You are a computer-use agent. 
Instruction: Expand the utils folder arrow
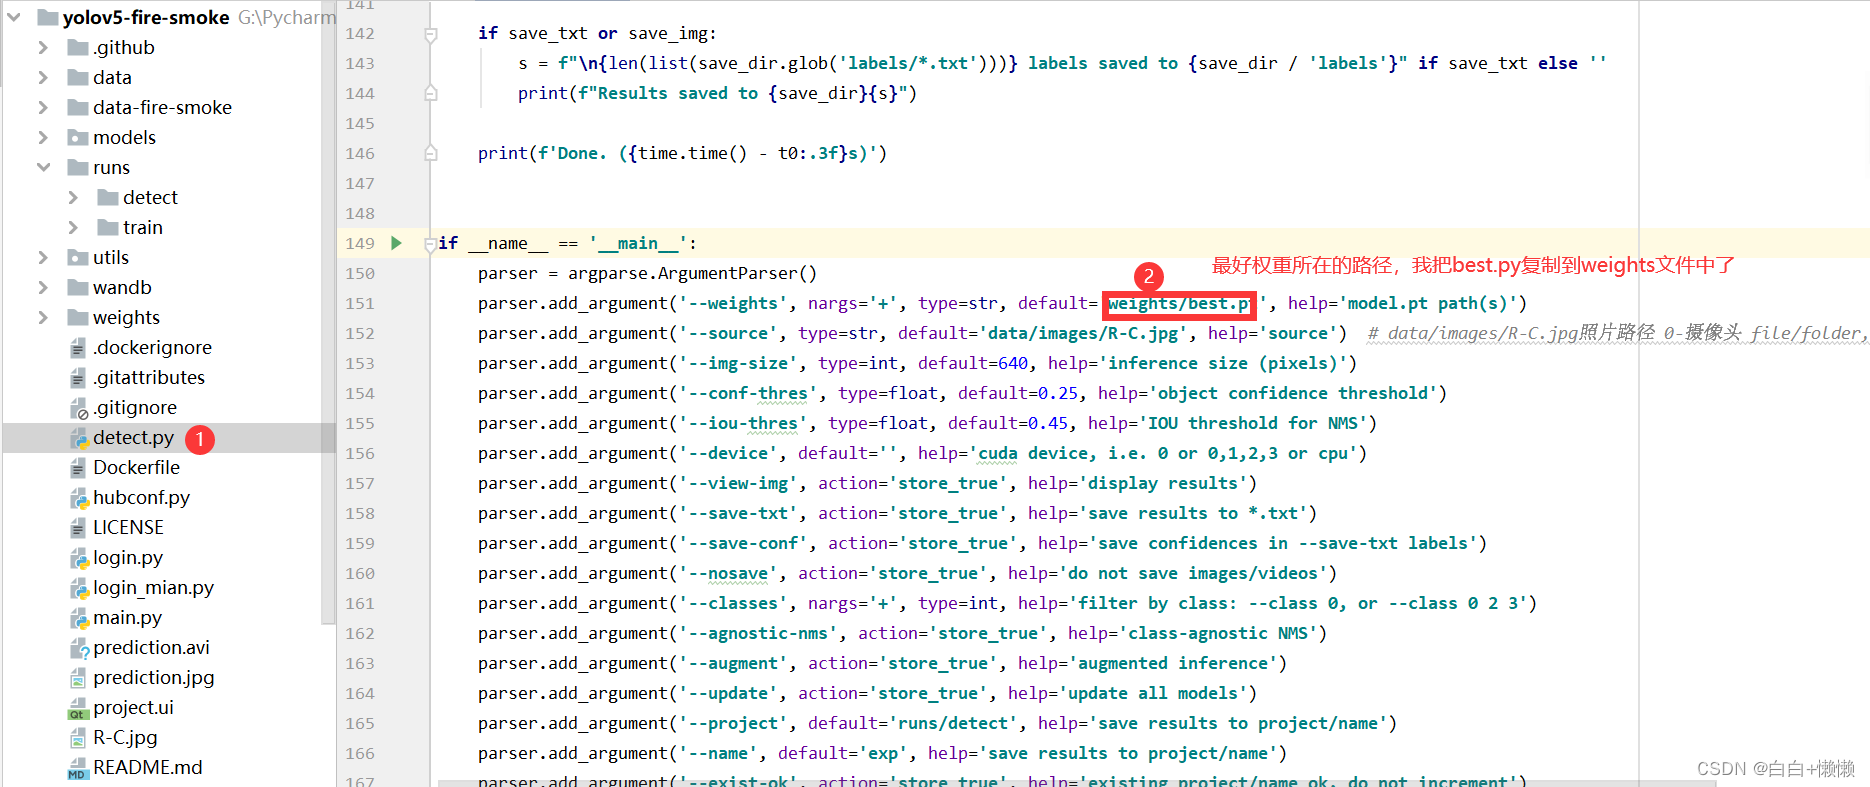click(x=43, y=257)
